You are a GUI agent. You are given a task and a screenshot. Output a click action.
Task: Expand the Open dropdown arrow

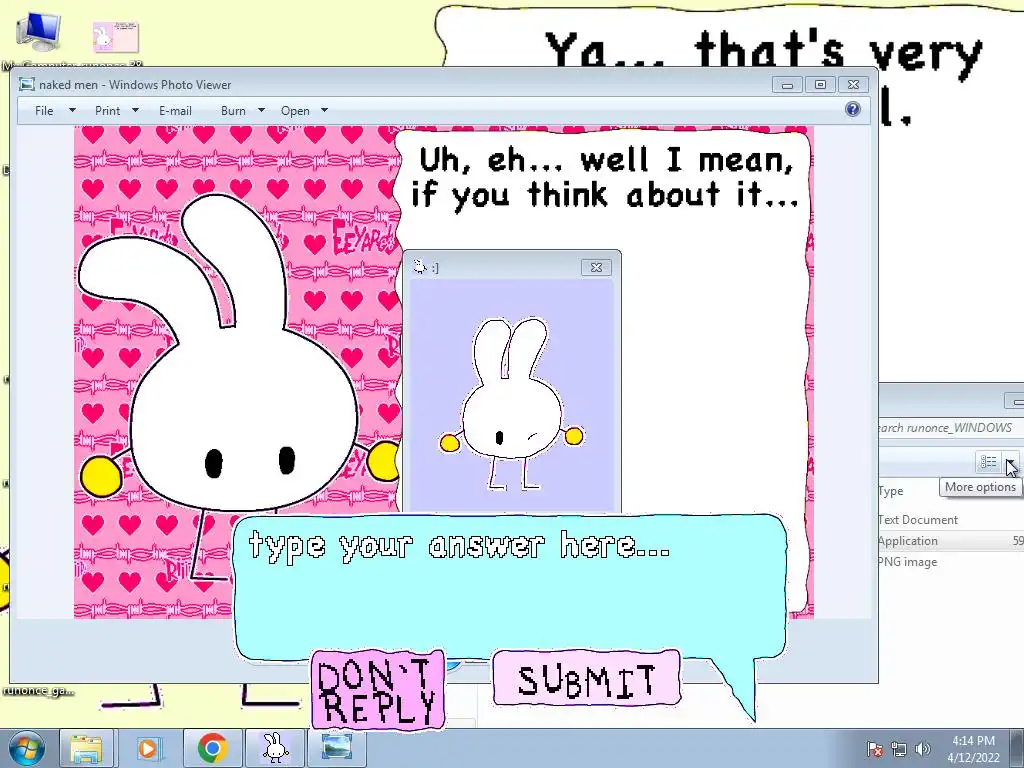pyautogui.click(x=325, y=110)
